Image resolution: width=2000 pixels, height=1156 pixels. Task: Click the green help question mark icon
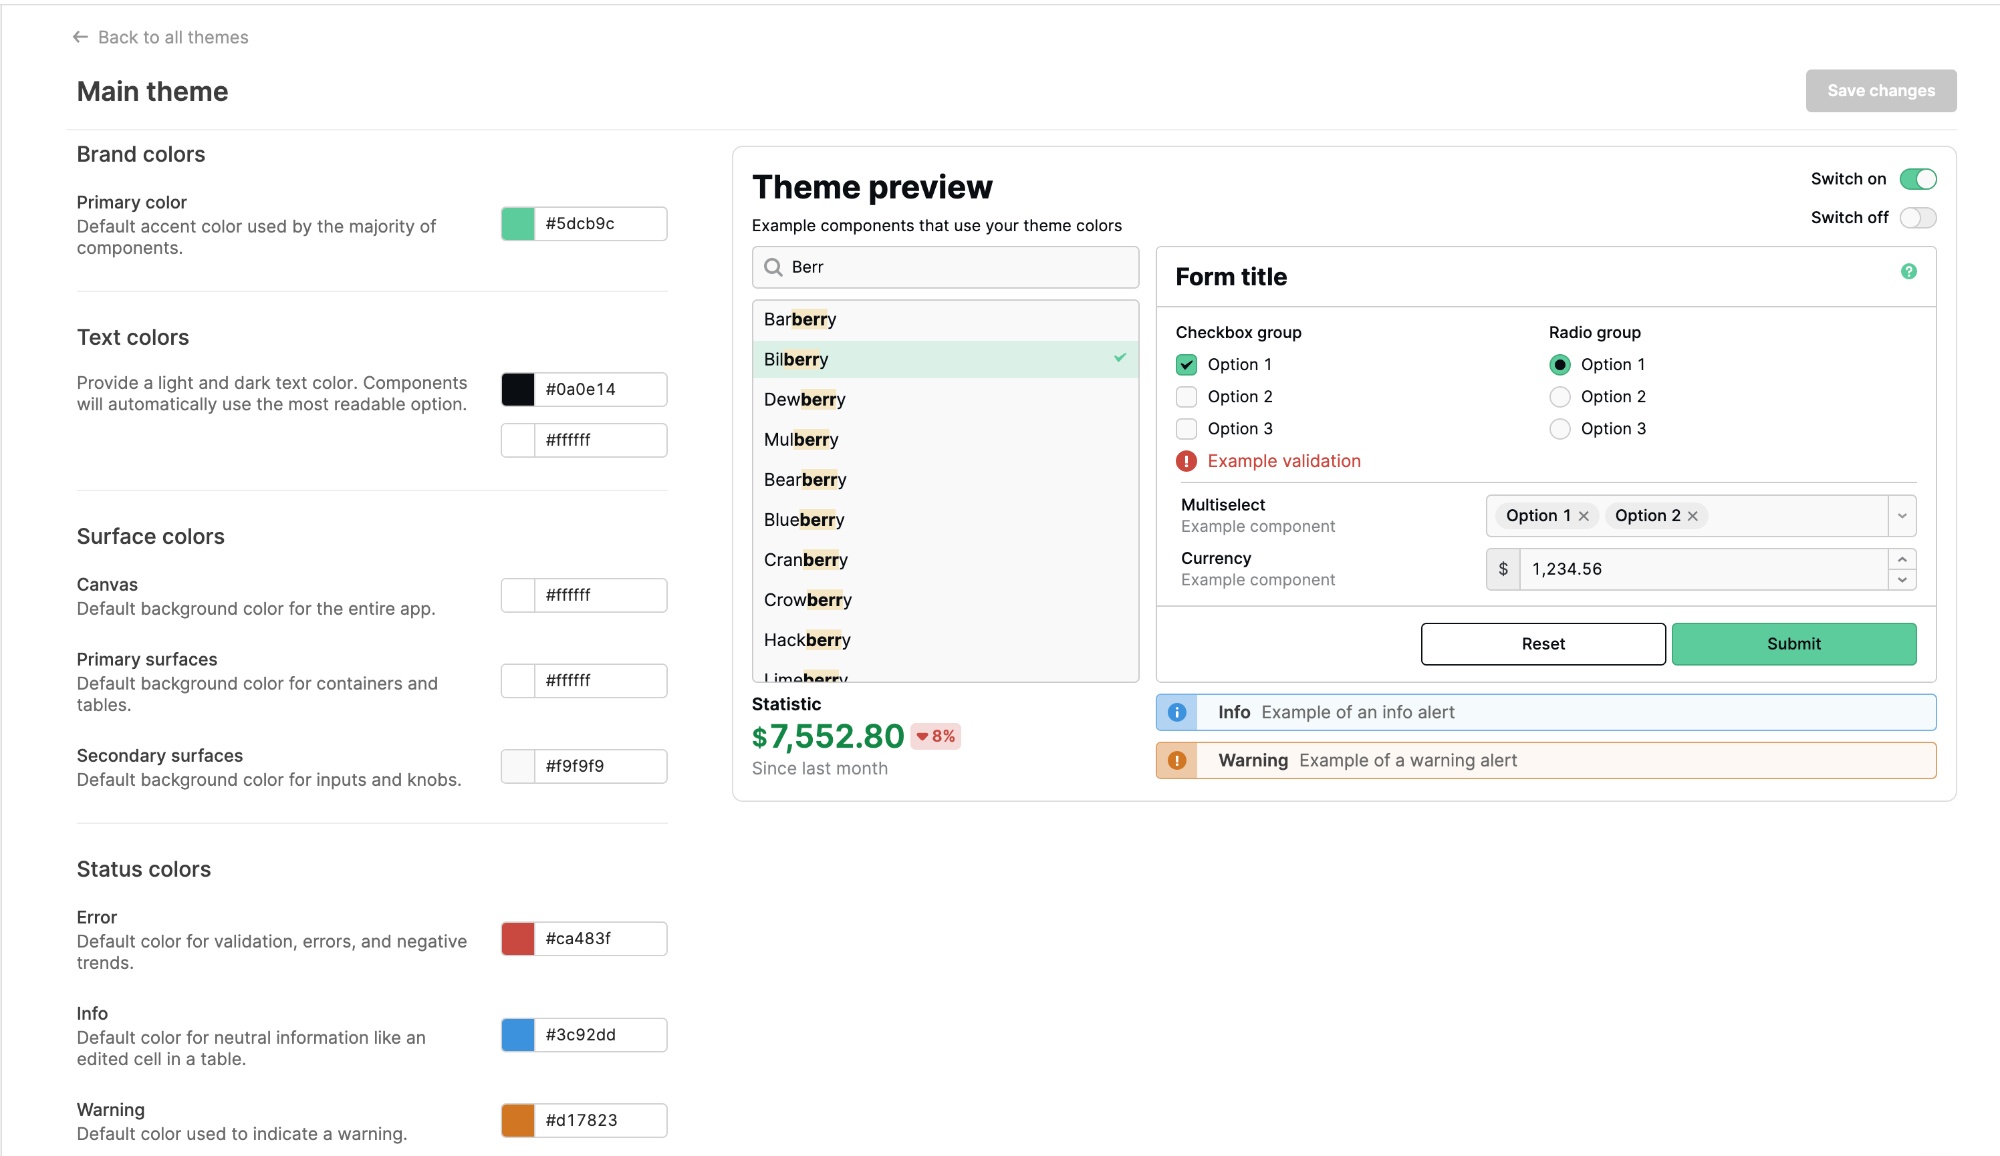click(x=1908, y=272)
